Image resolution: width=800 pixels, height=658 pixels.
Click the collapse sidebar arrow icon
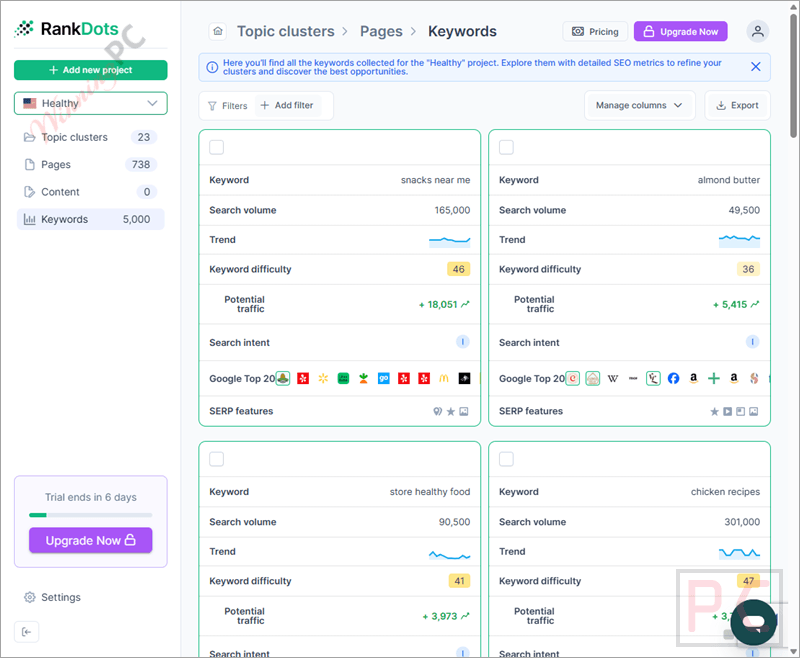pyautogui.click(x=27, y=632)
